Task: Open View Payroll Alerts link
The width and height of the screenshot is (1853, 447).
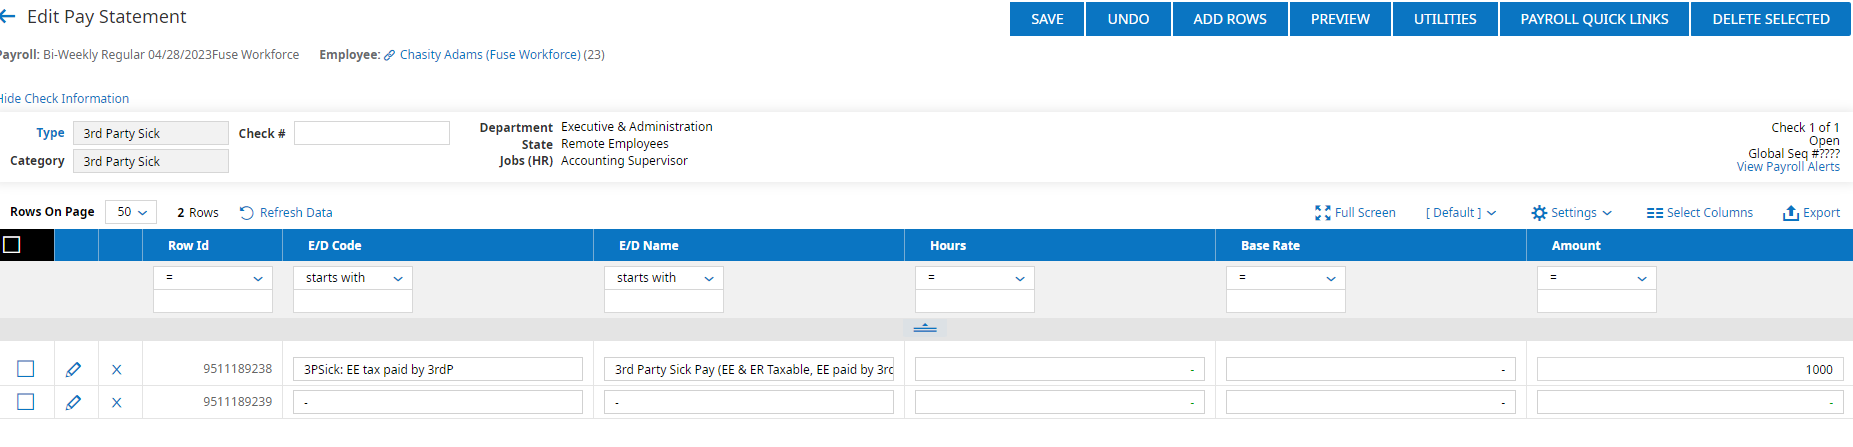Action: pyautogui.click(x=1788, y=167)
